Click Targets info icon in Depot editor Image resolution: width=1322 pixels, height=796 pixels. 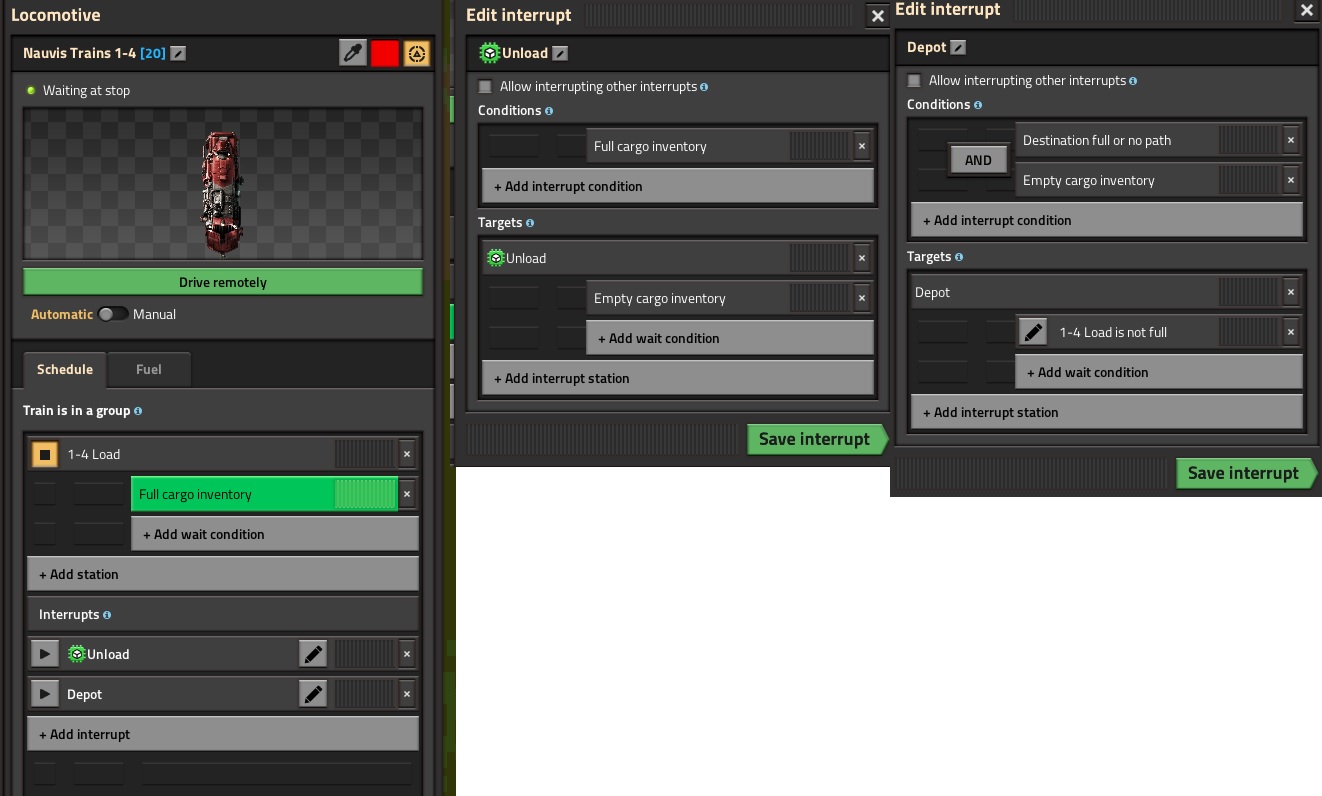pos(959,257)
